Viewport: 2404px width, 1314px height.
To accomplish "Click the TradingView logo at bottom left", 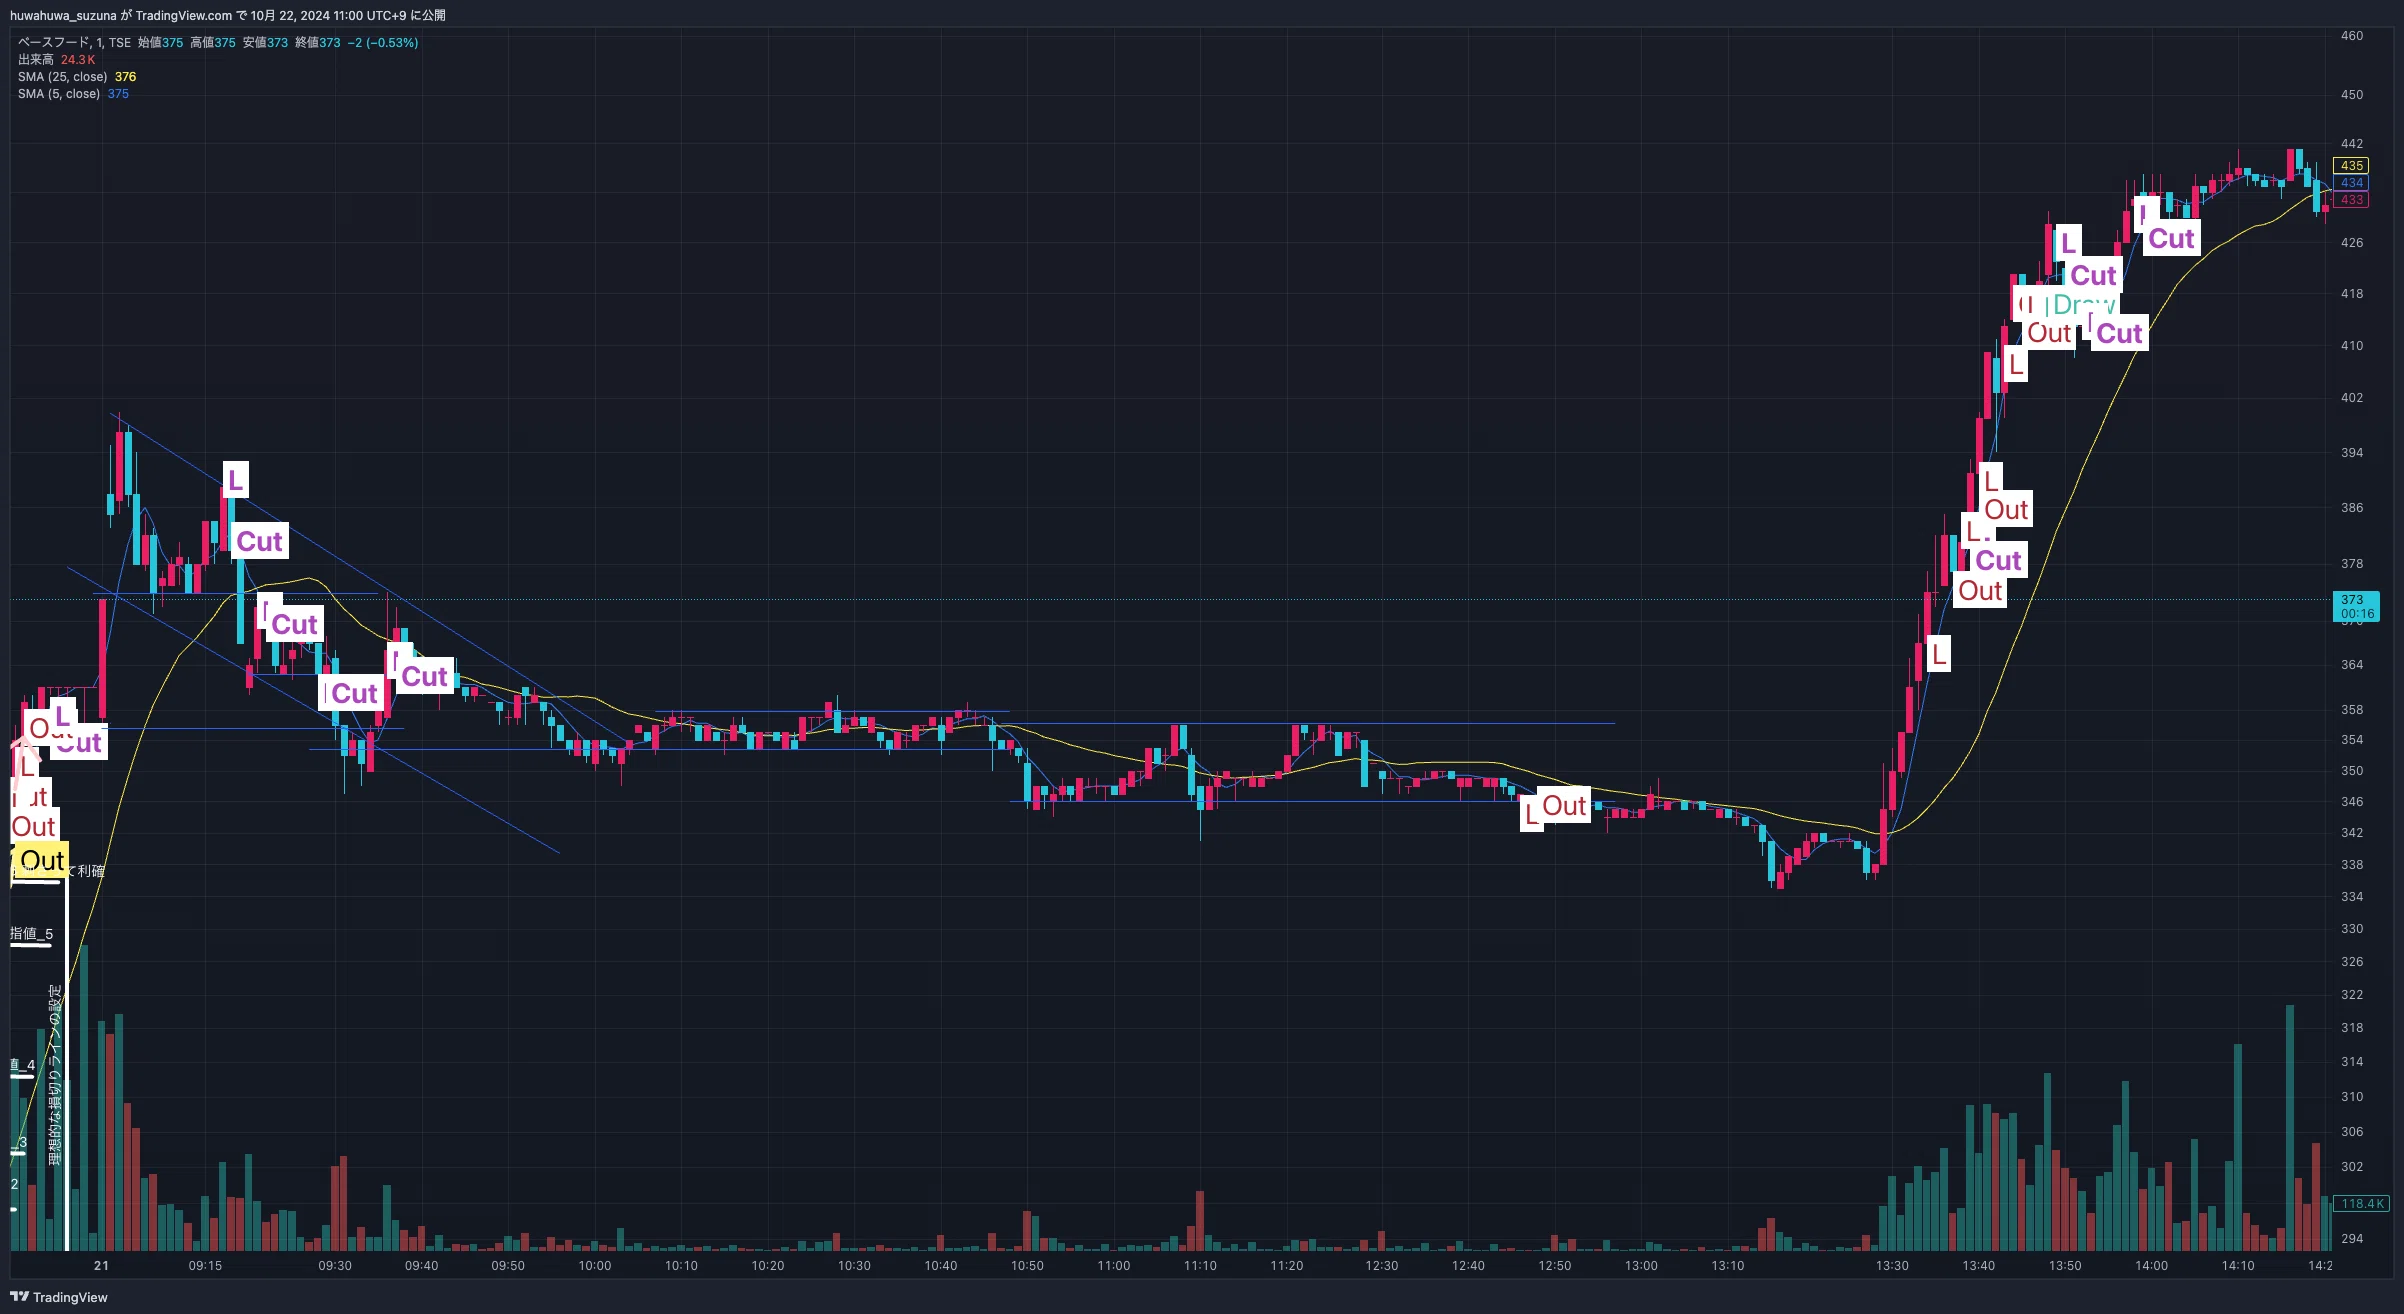I will pos(59,1297).
